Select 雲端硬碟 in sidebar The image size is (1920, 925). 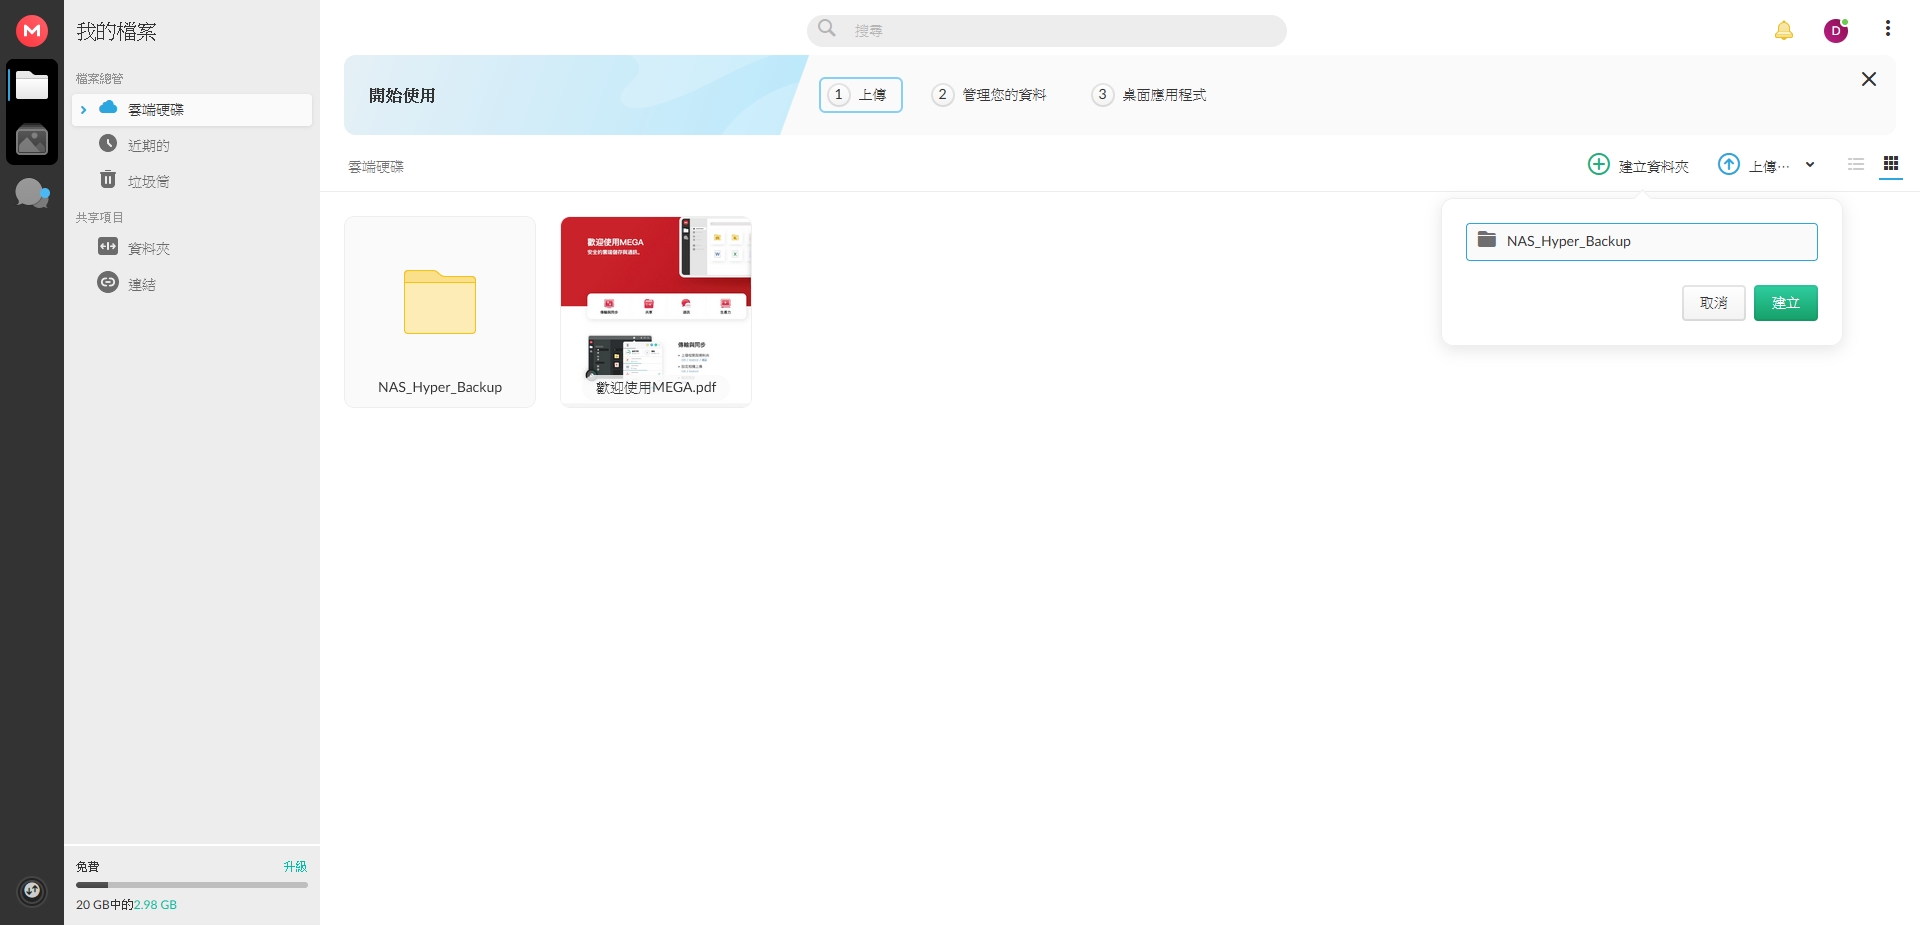pyautogui.click(x=192, y=110)
